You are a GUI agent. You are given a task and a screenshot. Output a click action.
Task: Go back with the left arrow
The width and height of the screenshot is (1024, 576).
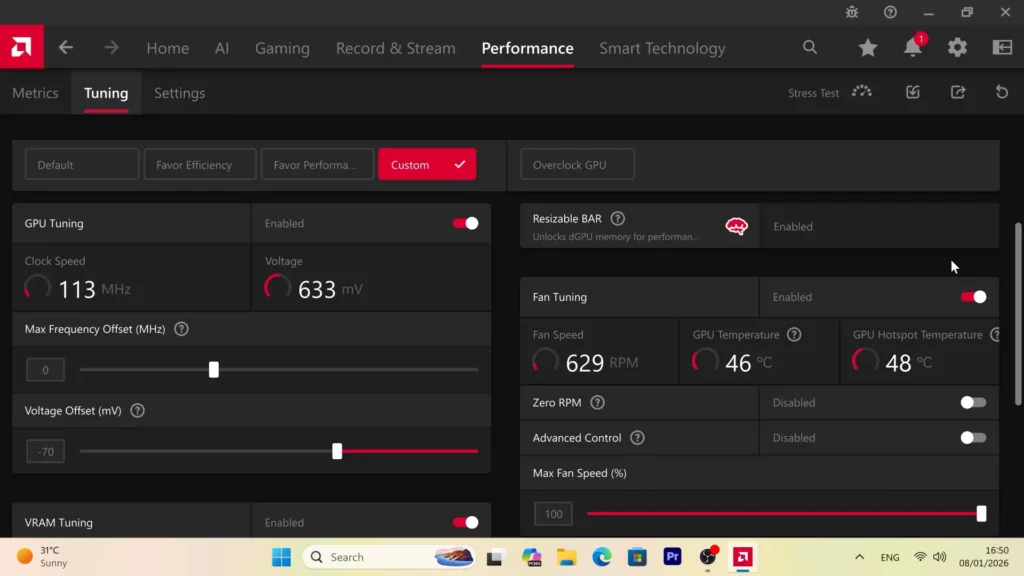(65, 48)
